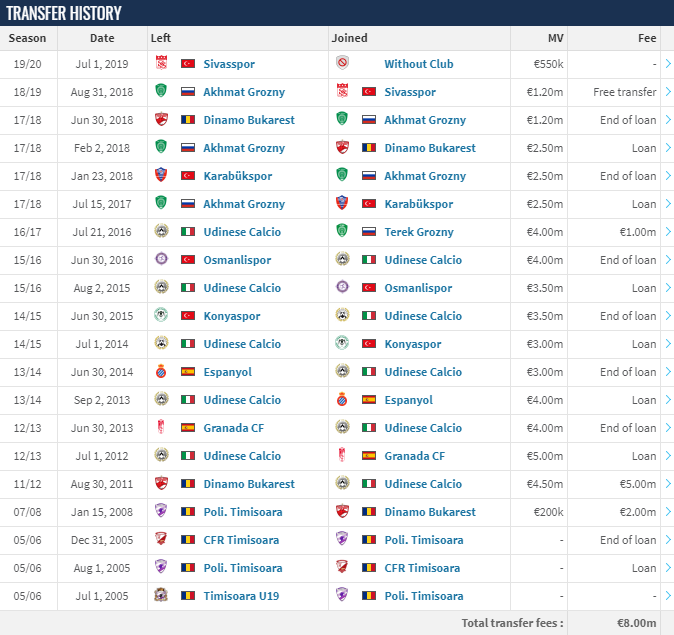
Task: Open the Terek Grozny club link
Action: [x=419, y=232]
